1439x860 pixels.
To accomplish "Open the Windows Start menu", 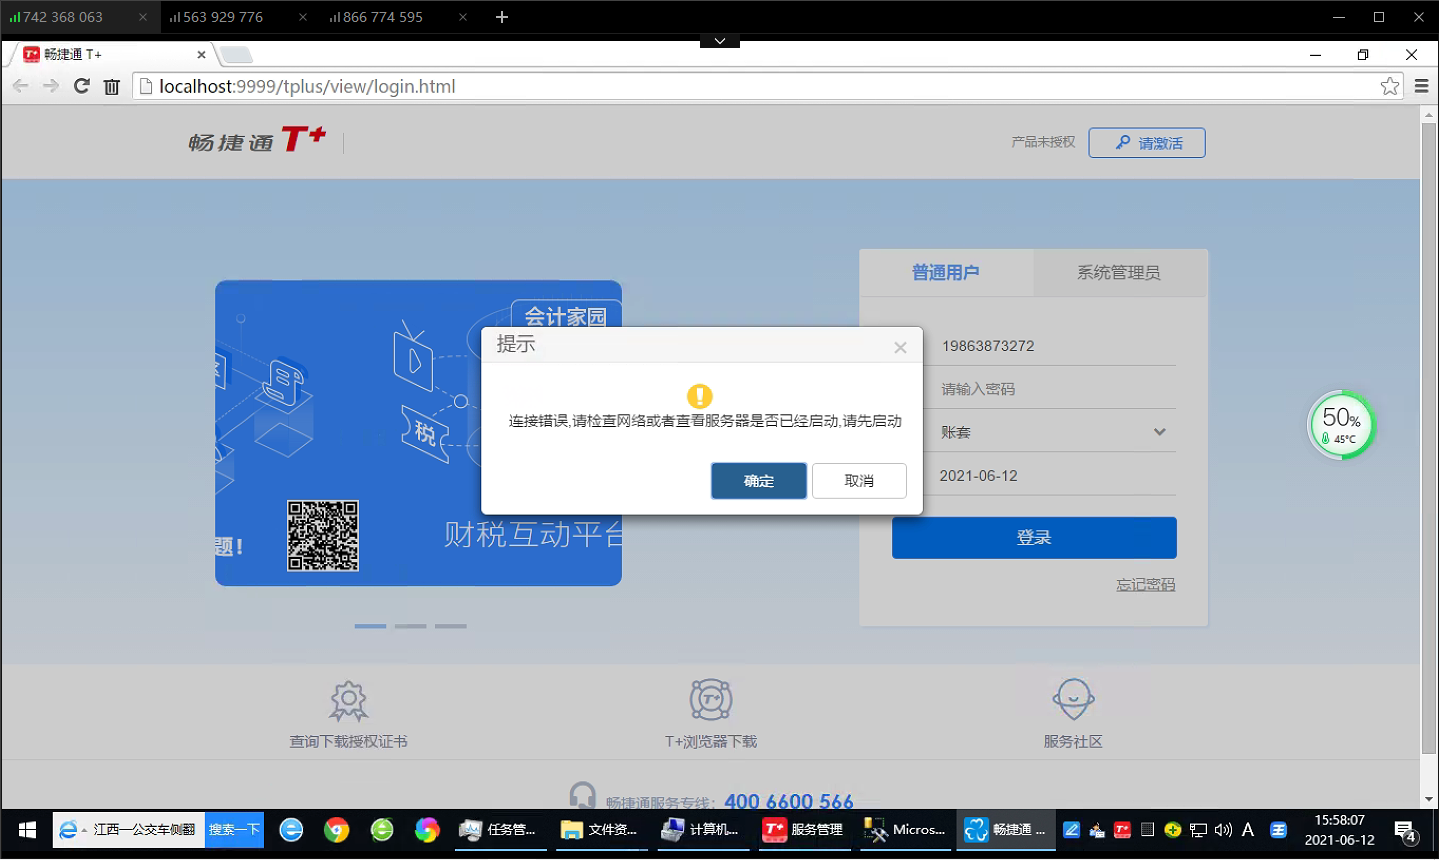I will pyautogui.click(x=27, y=830).
